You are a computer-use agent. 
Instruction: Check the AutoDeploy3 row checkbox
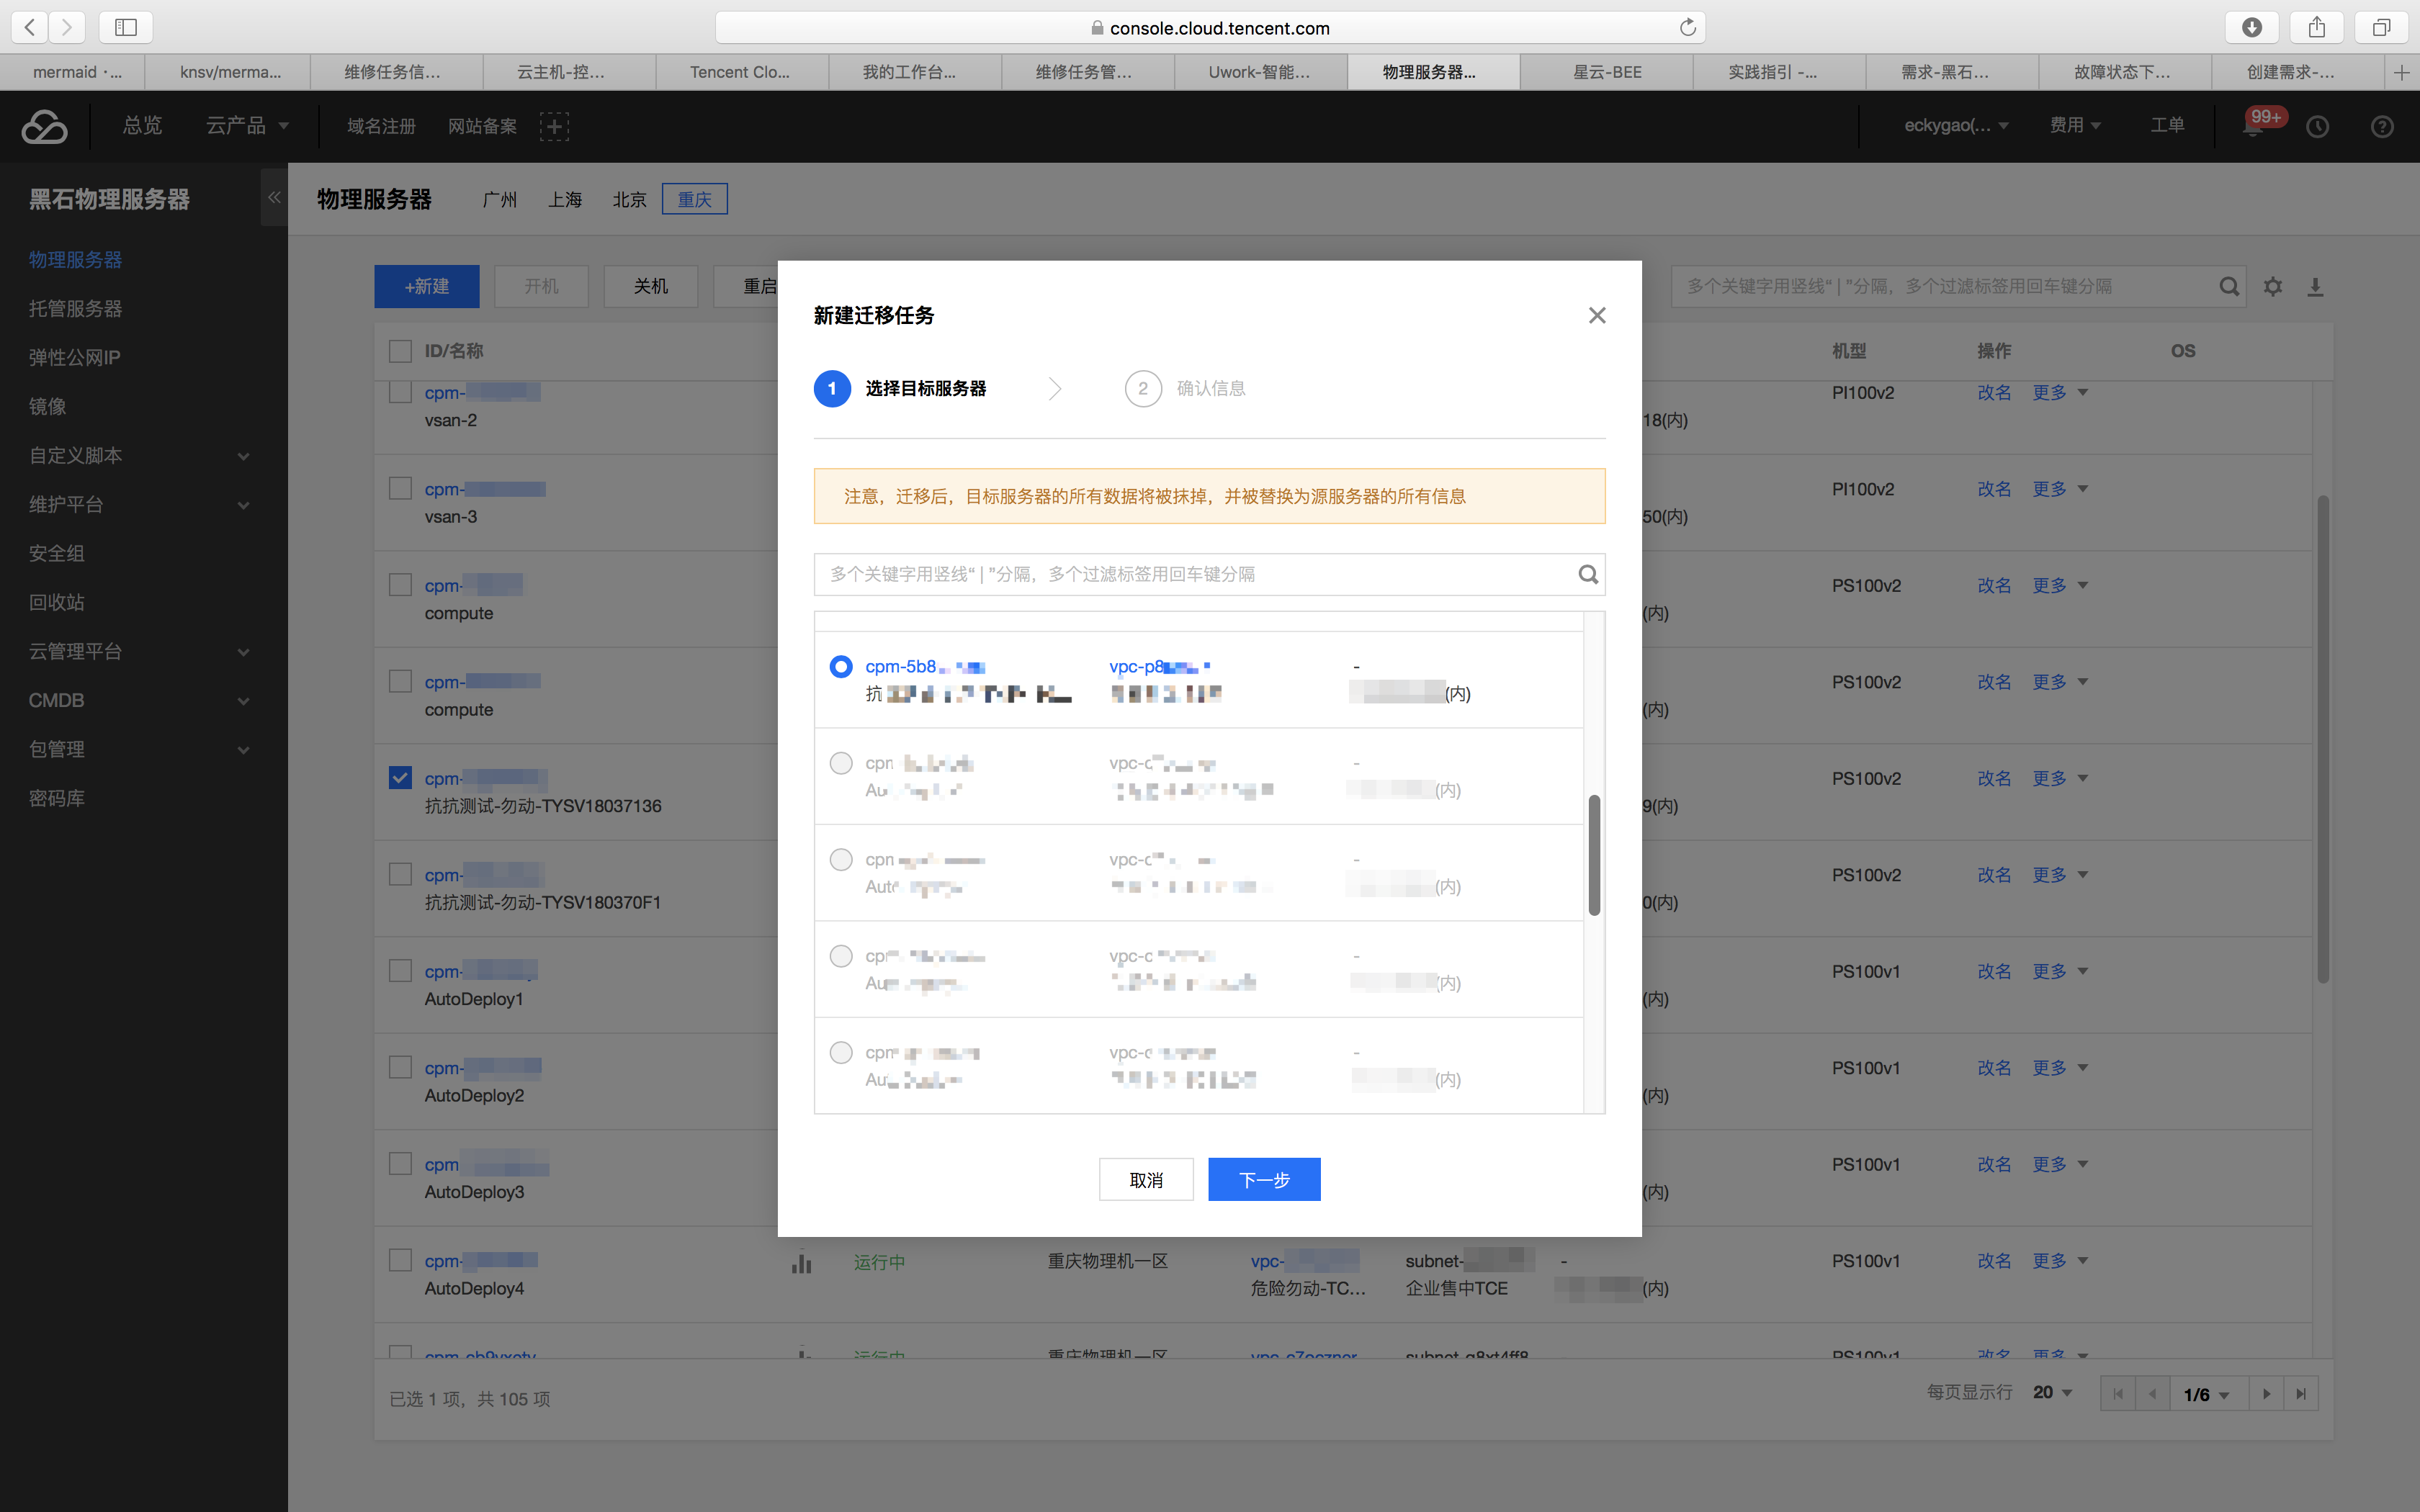400,1164
